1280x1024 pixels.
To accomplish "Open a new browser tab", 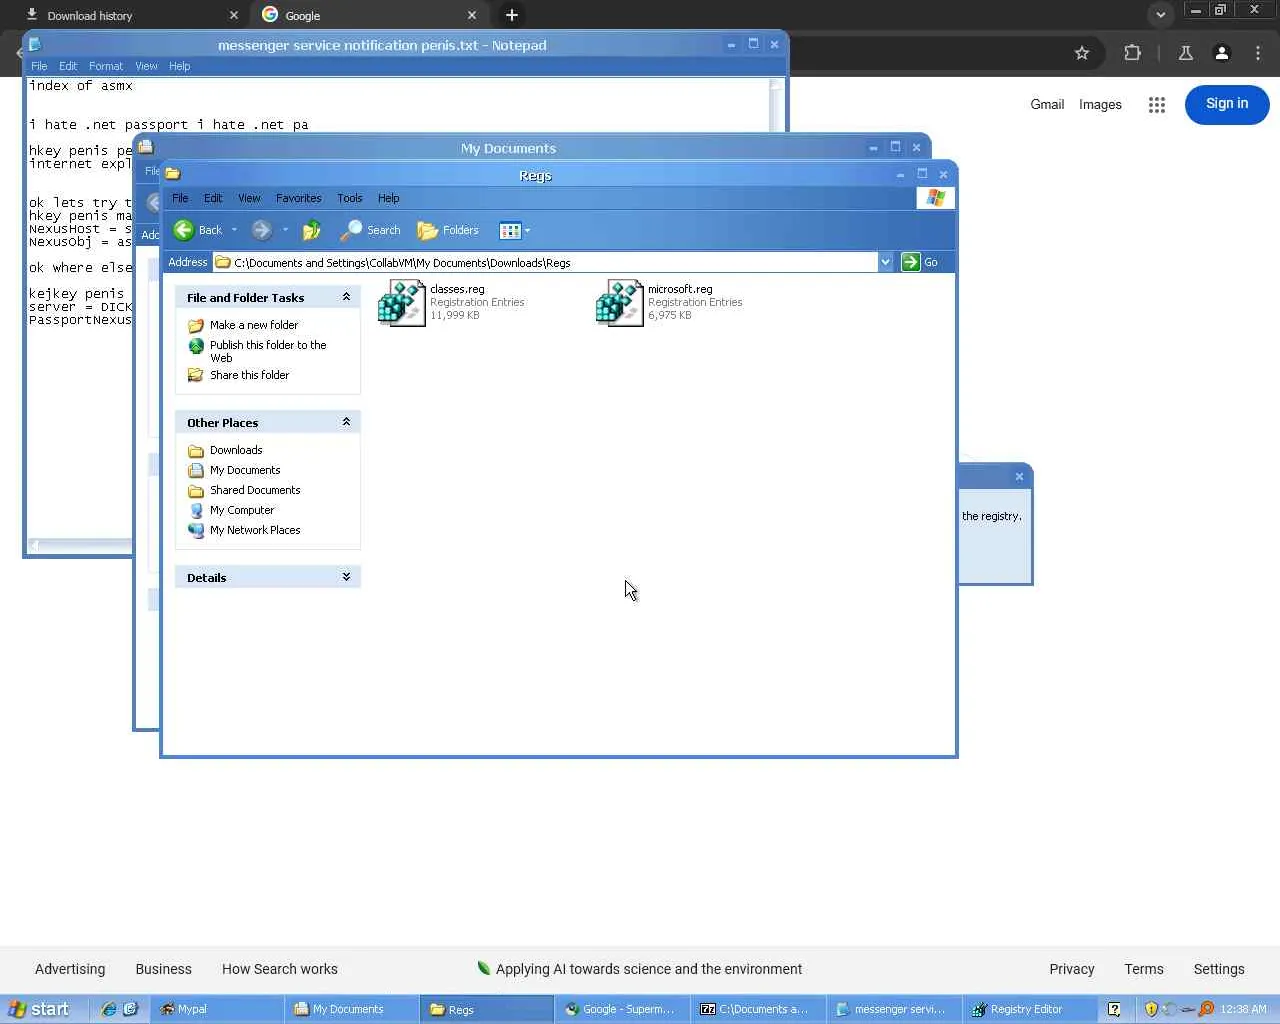I will click(x=512, y=15).
